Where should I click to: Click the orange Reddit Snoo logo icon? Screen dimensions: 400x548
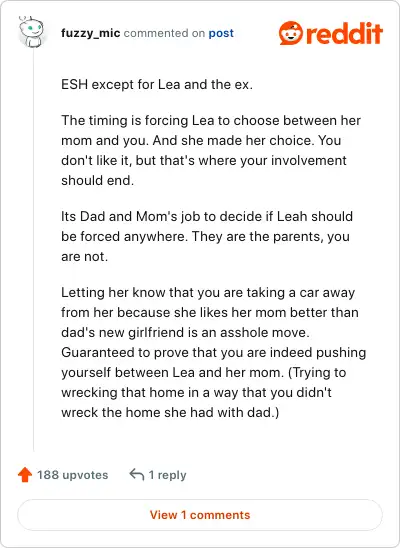pos(291,33)
